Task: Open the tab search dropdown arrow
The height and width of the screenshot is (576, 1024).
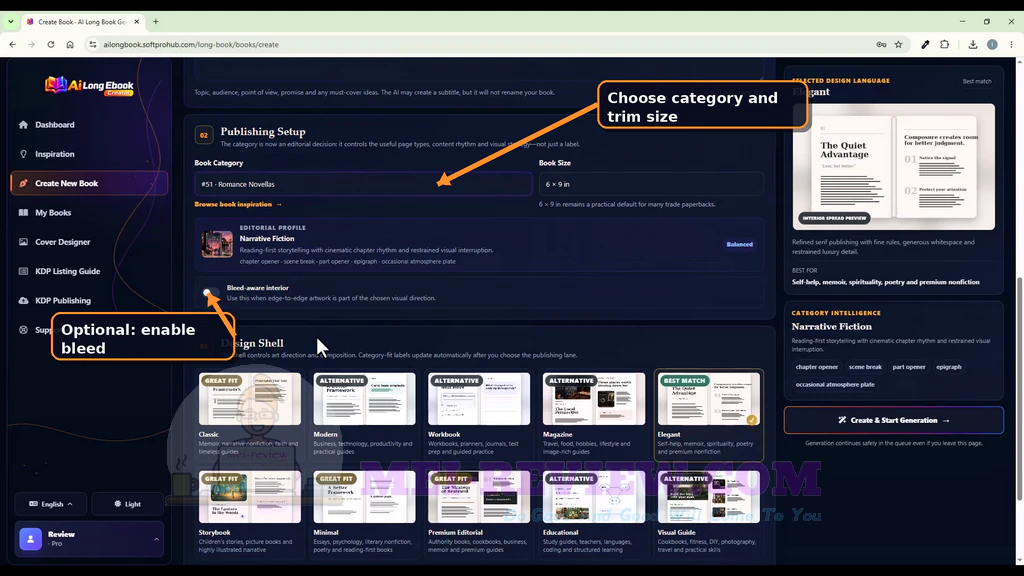Action: tap(10, 22)
